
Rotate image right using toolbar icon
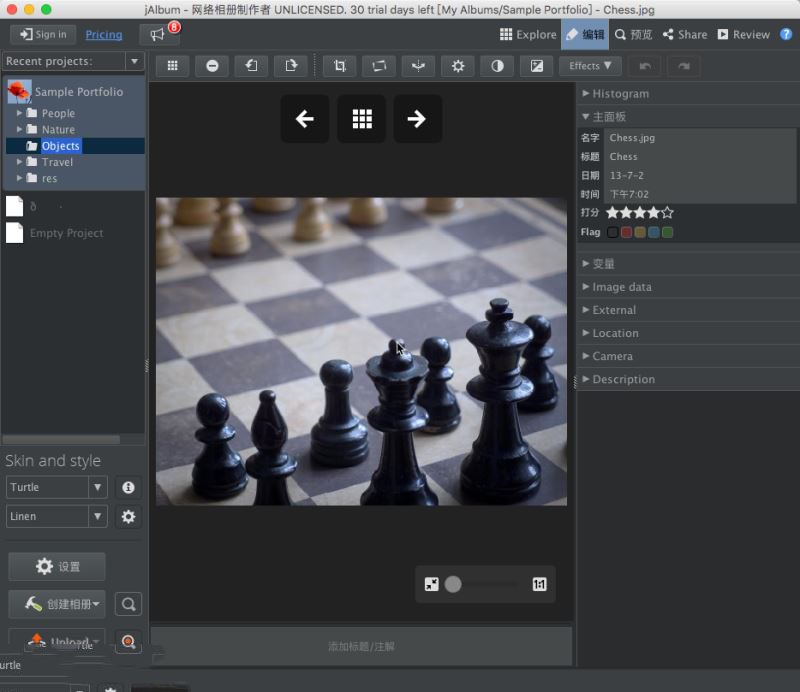[291, 66]
